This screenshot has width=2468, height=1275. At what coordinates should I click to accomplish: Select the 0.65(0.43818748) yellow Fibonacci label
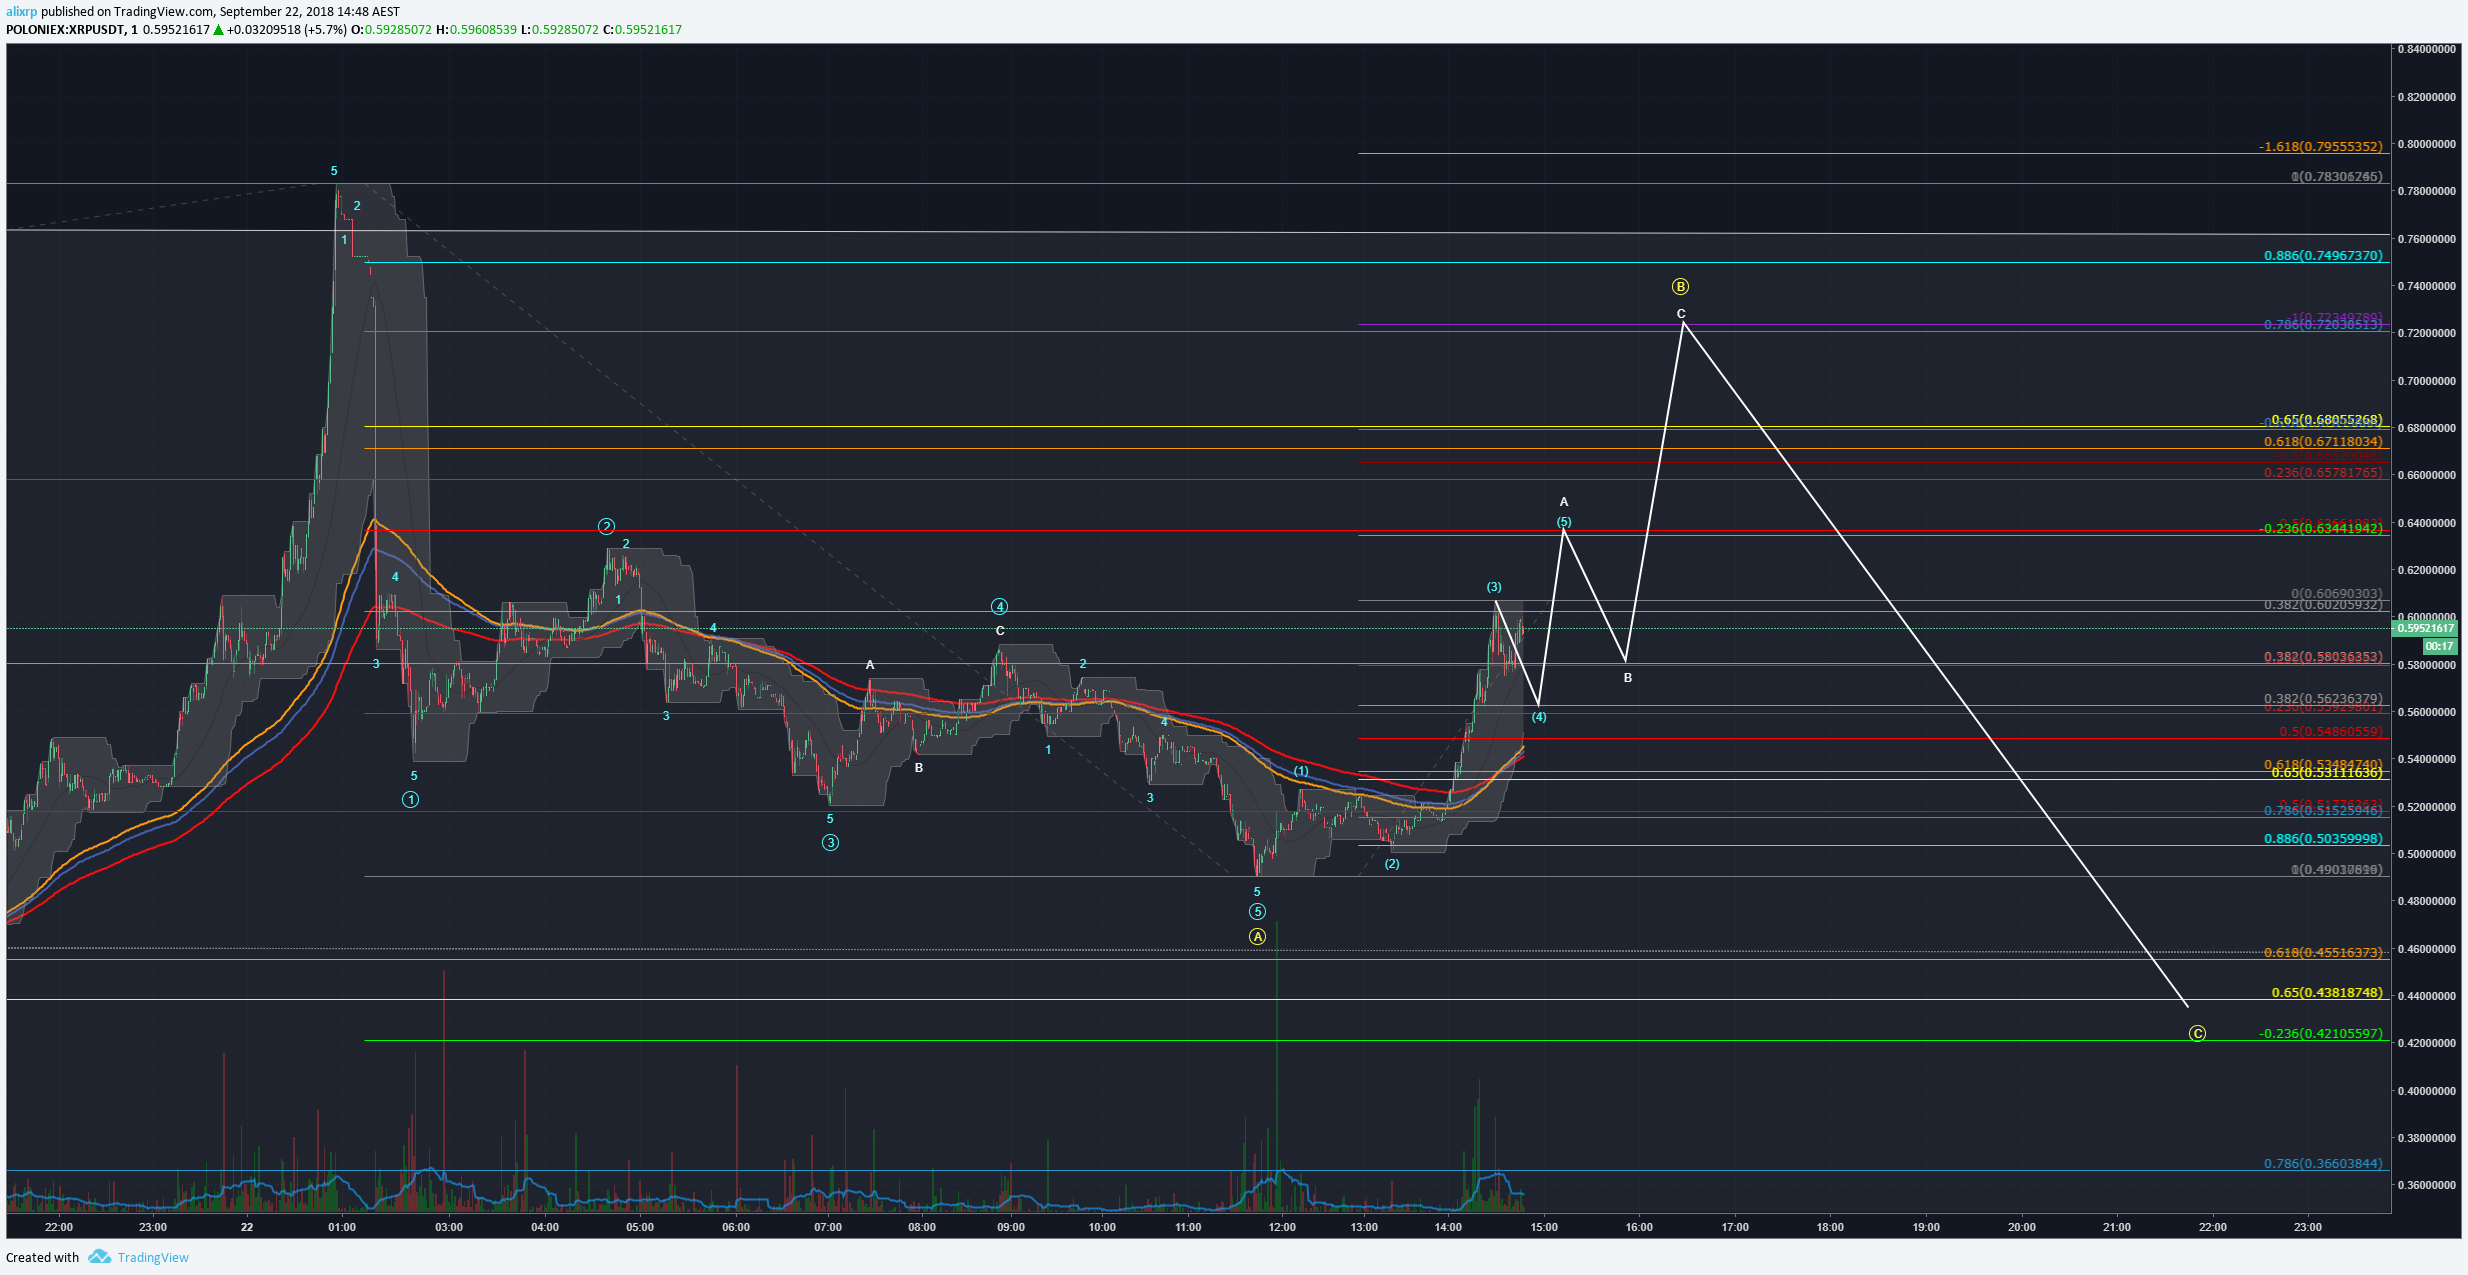(x=2327, y=993)
